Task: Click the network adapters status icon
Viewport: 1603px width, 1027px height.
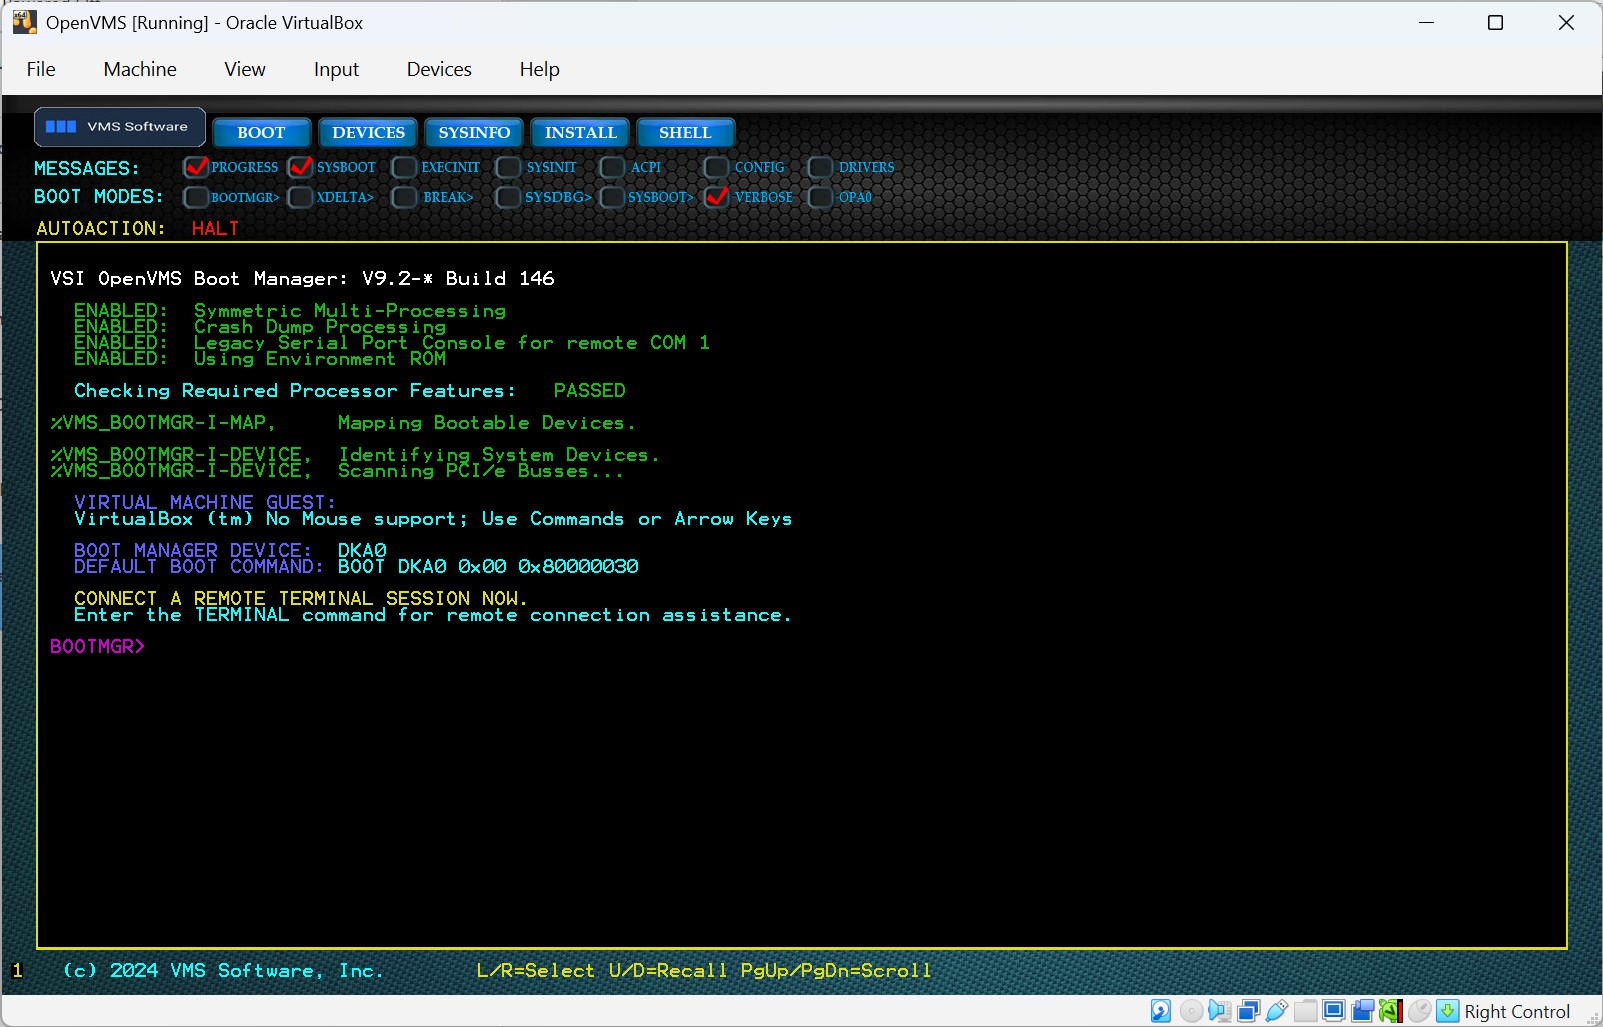Action: [1249, 1011]
